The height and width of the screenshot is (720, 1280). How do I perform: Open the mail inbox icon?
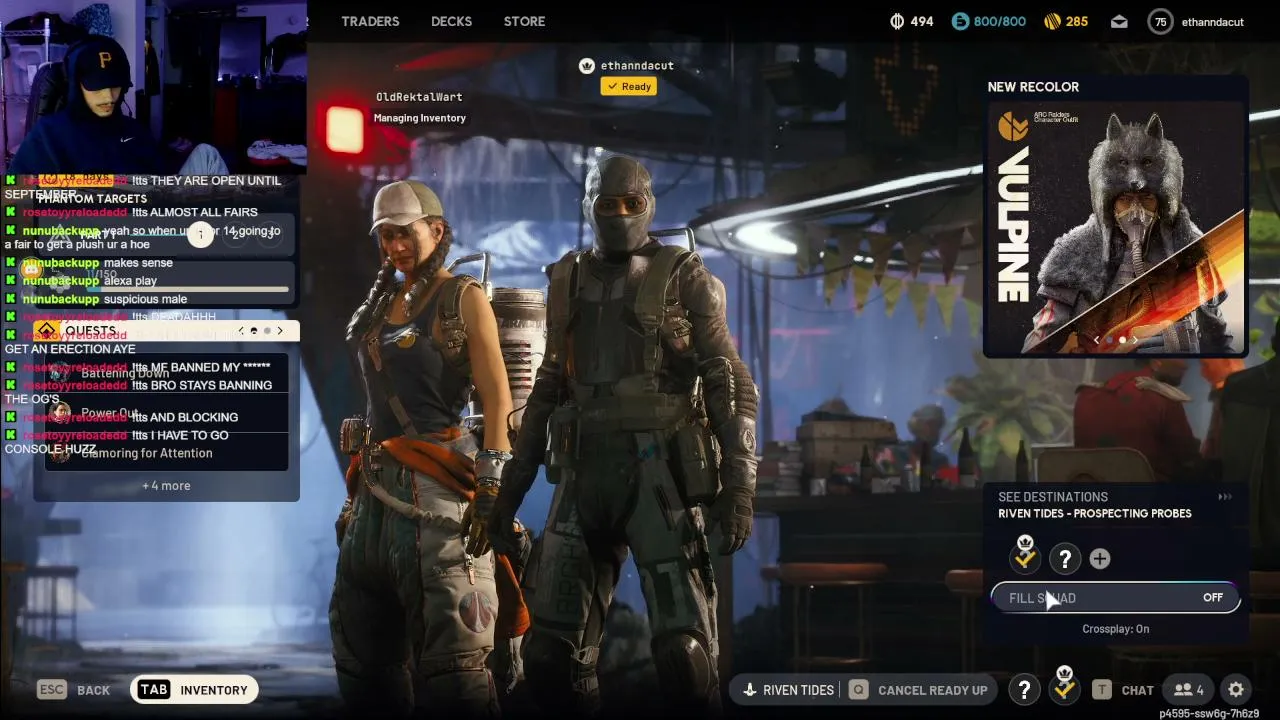(x=1119, y=22)
